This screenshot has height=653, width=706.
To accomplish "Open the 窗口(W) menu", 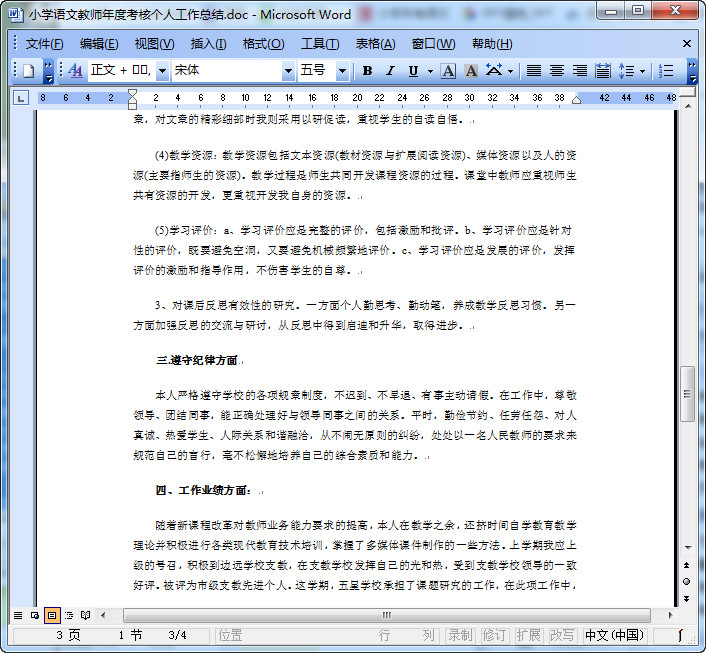I will click(x=433, y=44).
